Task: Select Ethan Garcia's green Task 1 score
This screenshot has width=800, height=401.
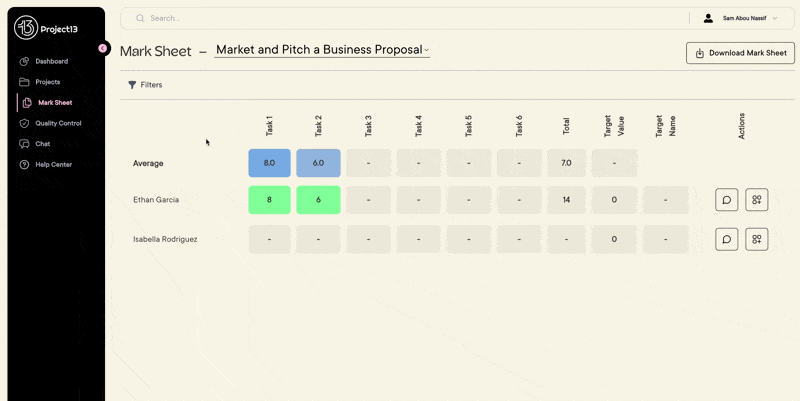Action: [269, 200]
